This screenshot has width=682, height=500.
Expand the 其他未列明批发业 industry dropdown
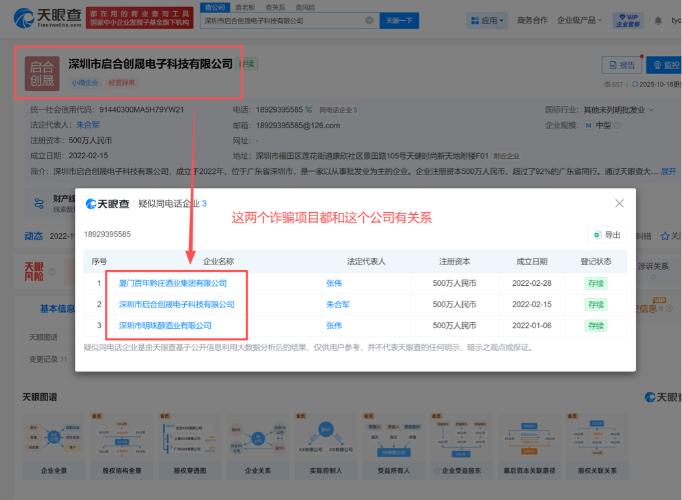pos(618,110)
